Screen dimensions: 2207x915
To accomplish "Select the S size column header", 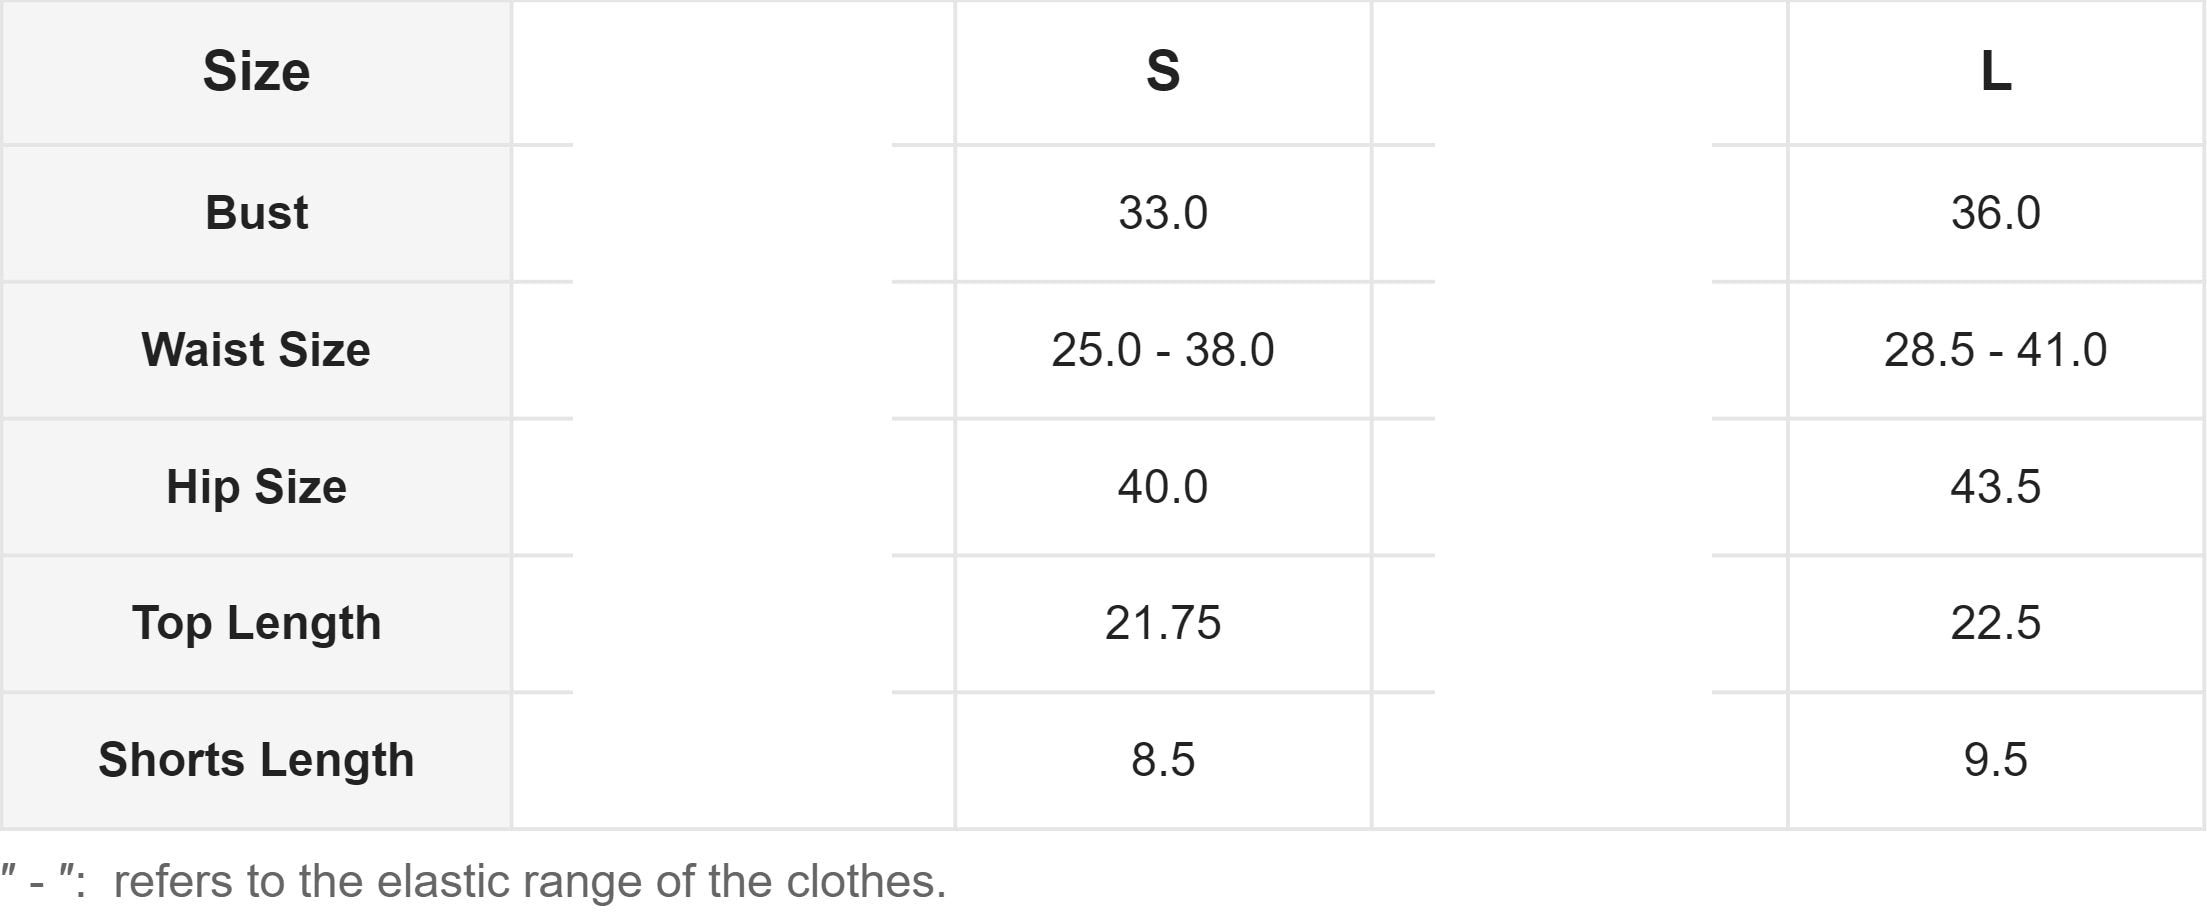I will click(1162, 72).
